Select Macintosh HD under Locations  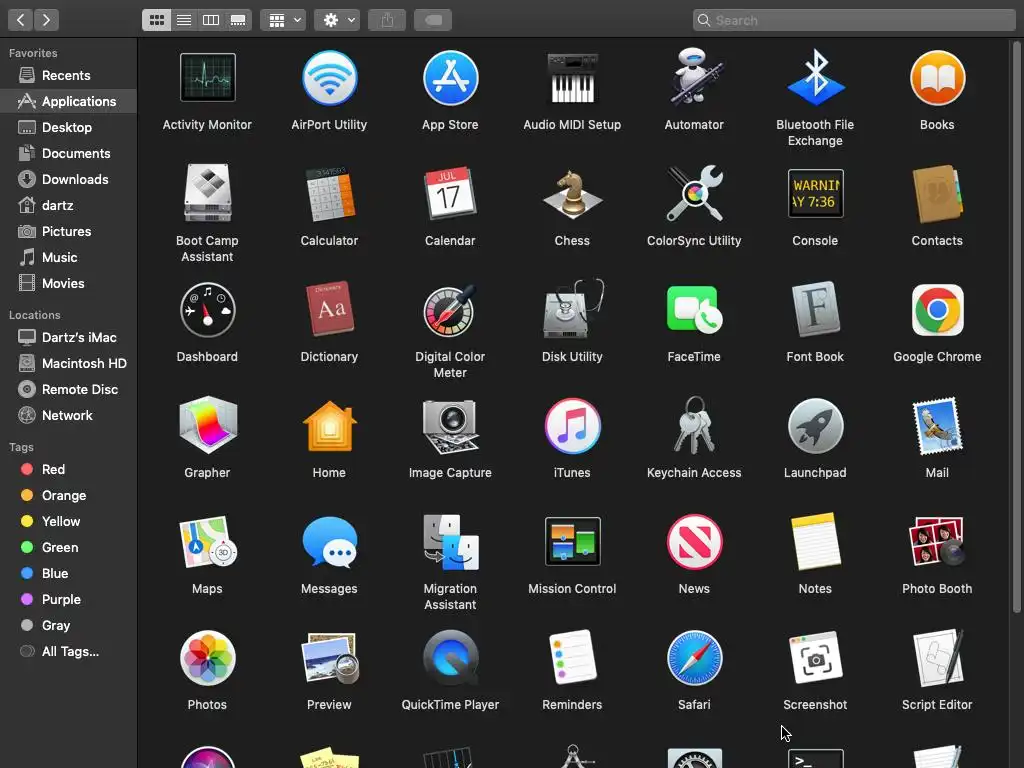pyautogui.click(x=69, y=363)
